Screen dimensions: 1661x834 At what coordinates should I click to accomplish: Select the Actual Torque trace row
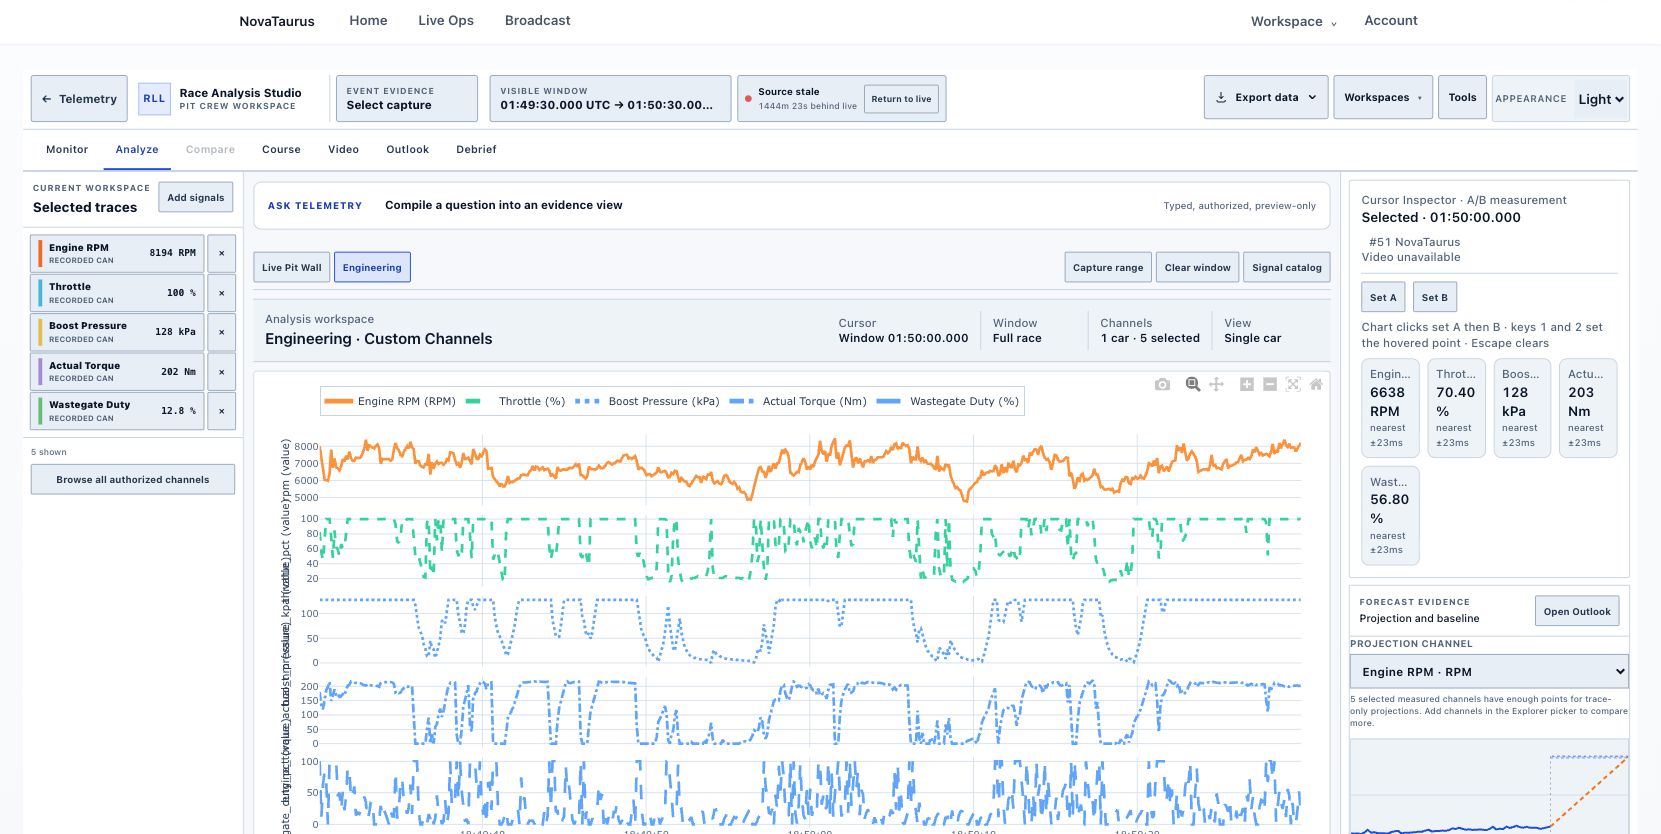click(x=118, y=372)
